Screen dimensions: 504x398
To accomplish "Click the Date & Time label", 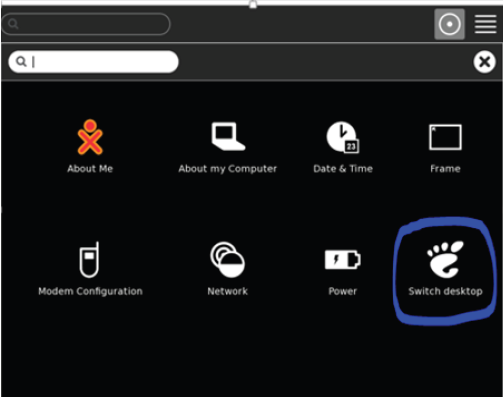I will click(x=343, y=169).
